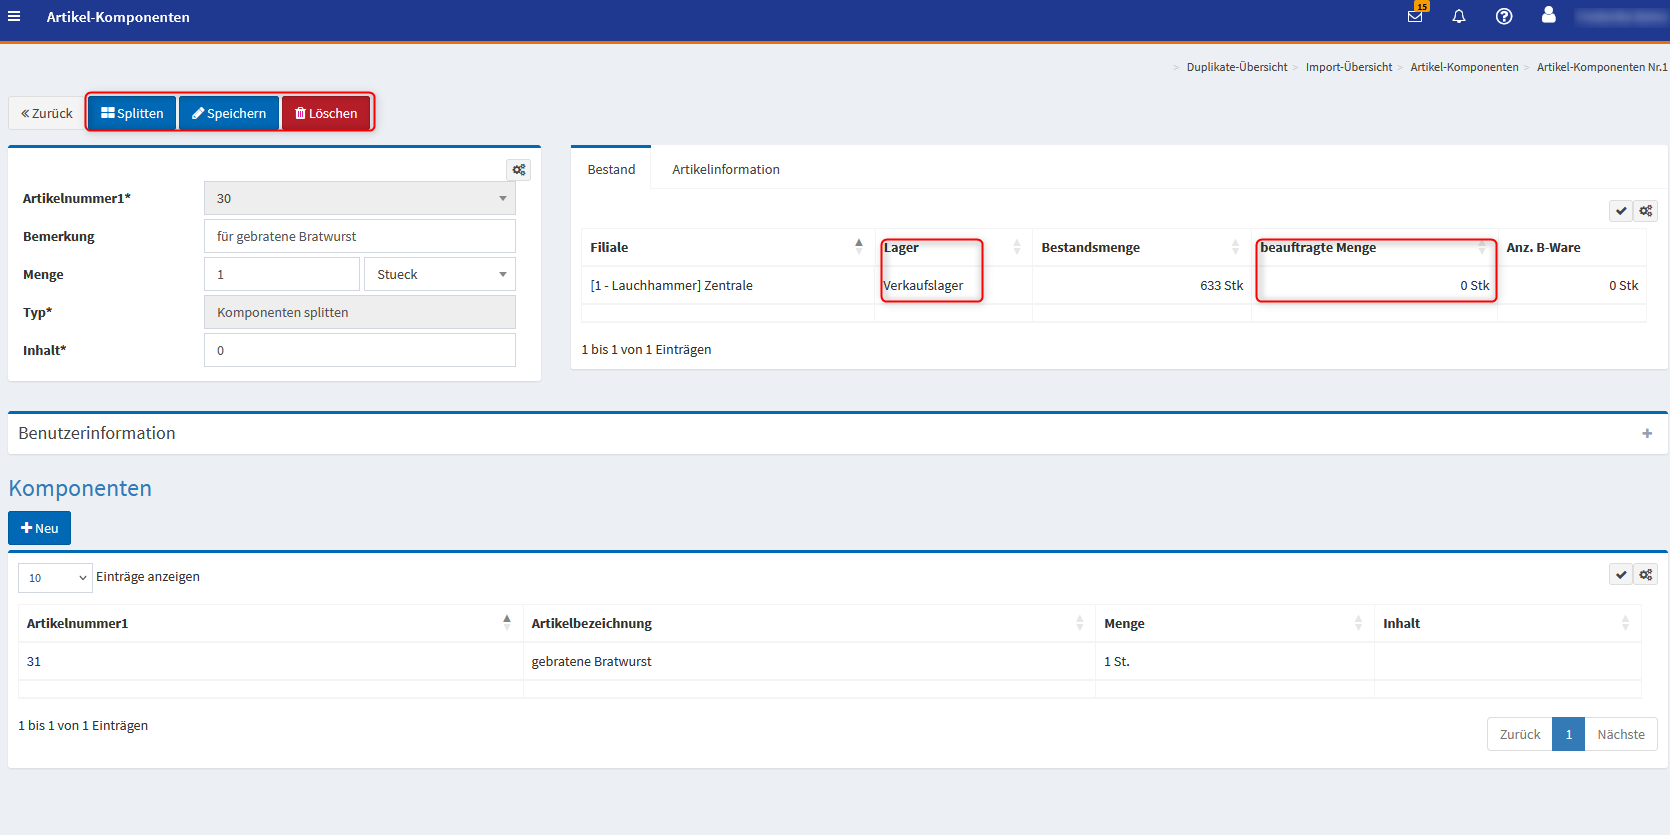Click checkmark icon in Bestand table

(1621, 211)
